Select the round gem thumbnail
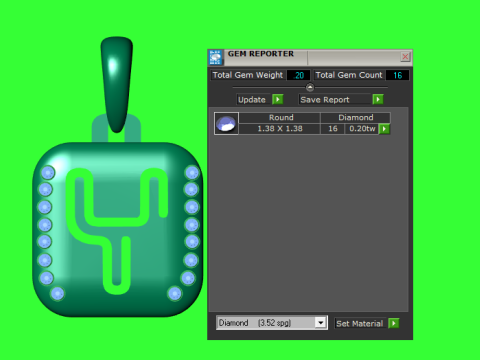The width and height of the screenshot is (480, 360). tap(226, 123)
